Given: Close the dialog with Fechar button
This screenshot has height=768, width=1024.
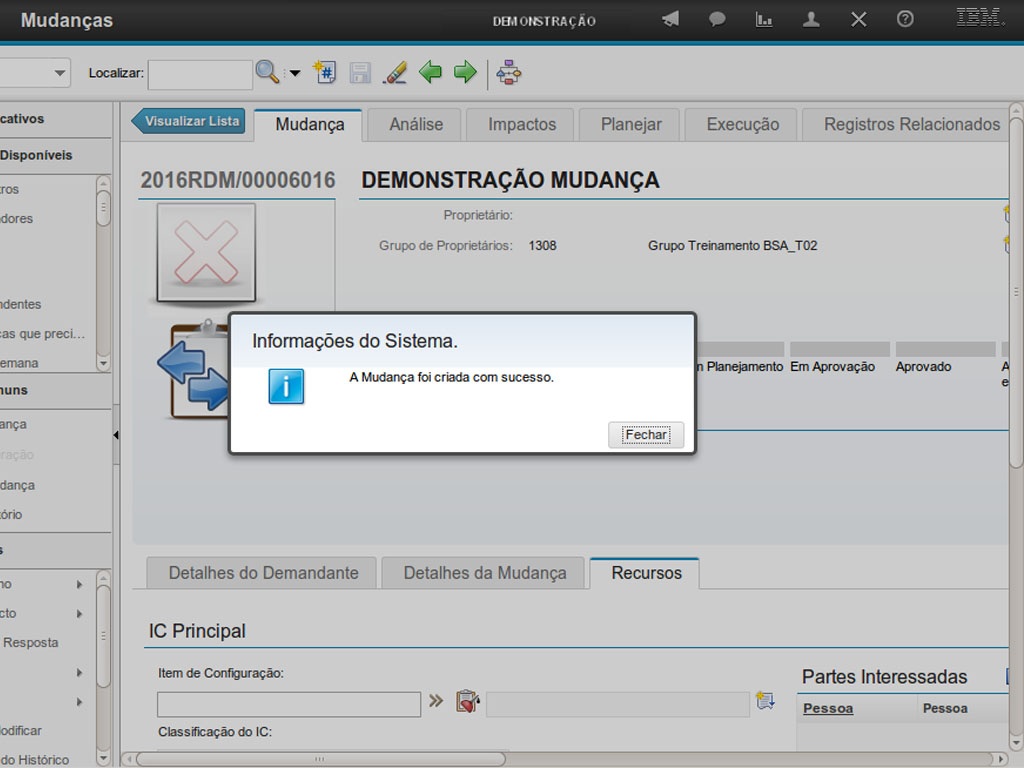Looking at the screenshot, I should (646, 435).
